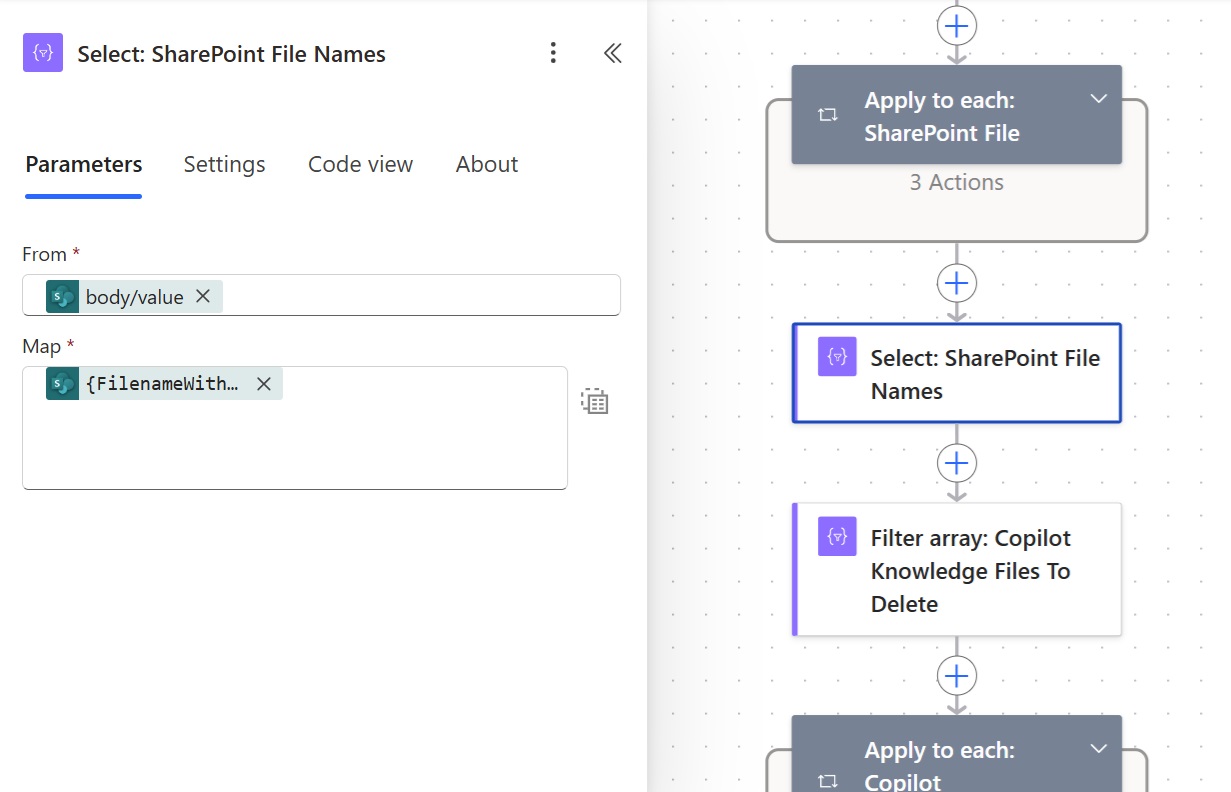Open the About tab

(x=487, y=164)
